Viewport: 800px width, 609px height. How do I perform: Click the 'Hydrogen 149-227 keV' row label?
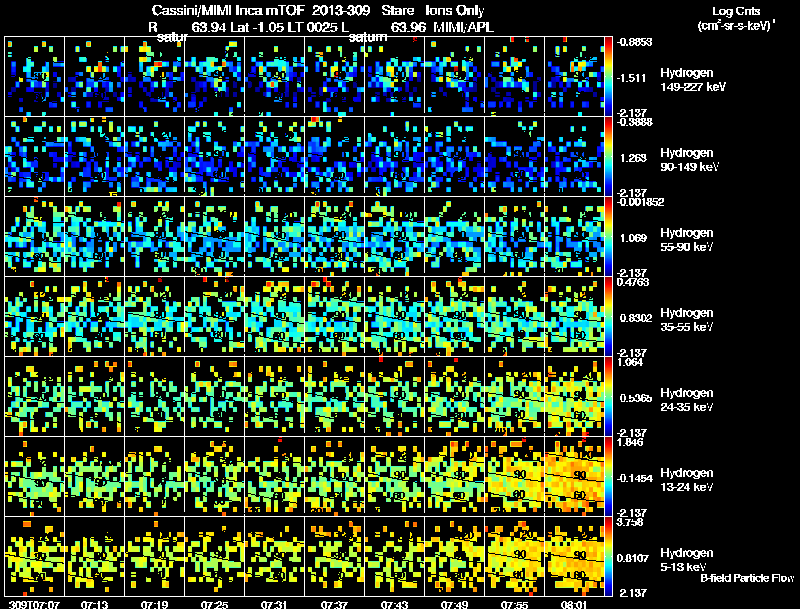692,80
